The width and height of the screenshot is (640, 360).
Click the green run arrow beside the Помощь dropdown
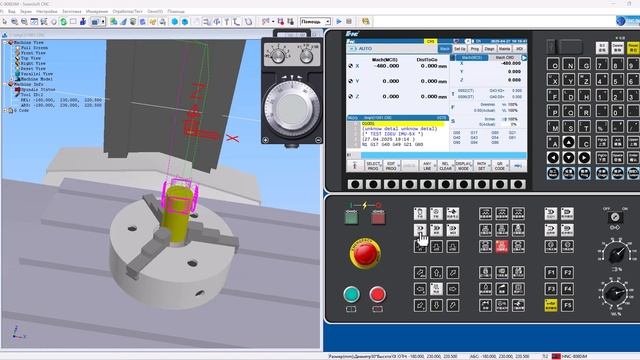click(x=339, y=21)
